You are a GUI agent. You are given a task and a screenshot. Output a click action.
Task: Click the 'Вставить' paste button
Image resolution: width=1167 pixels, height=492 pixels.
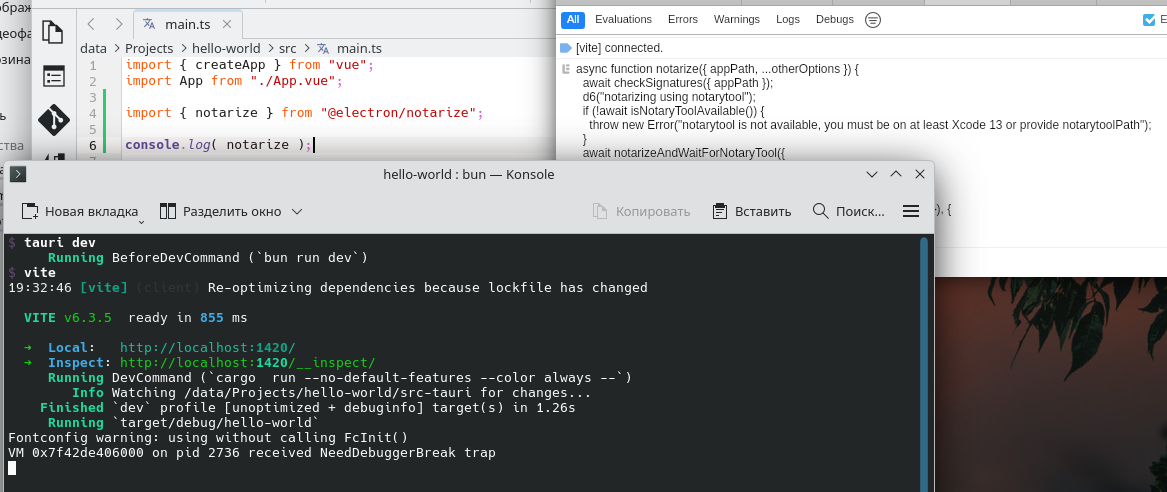click(752, 211)
